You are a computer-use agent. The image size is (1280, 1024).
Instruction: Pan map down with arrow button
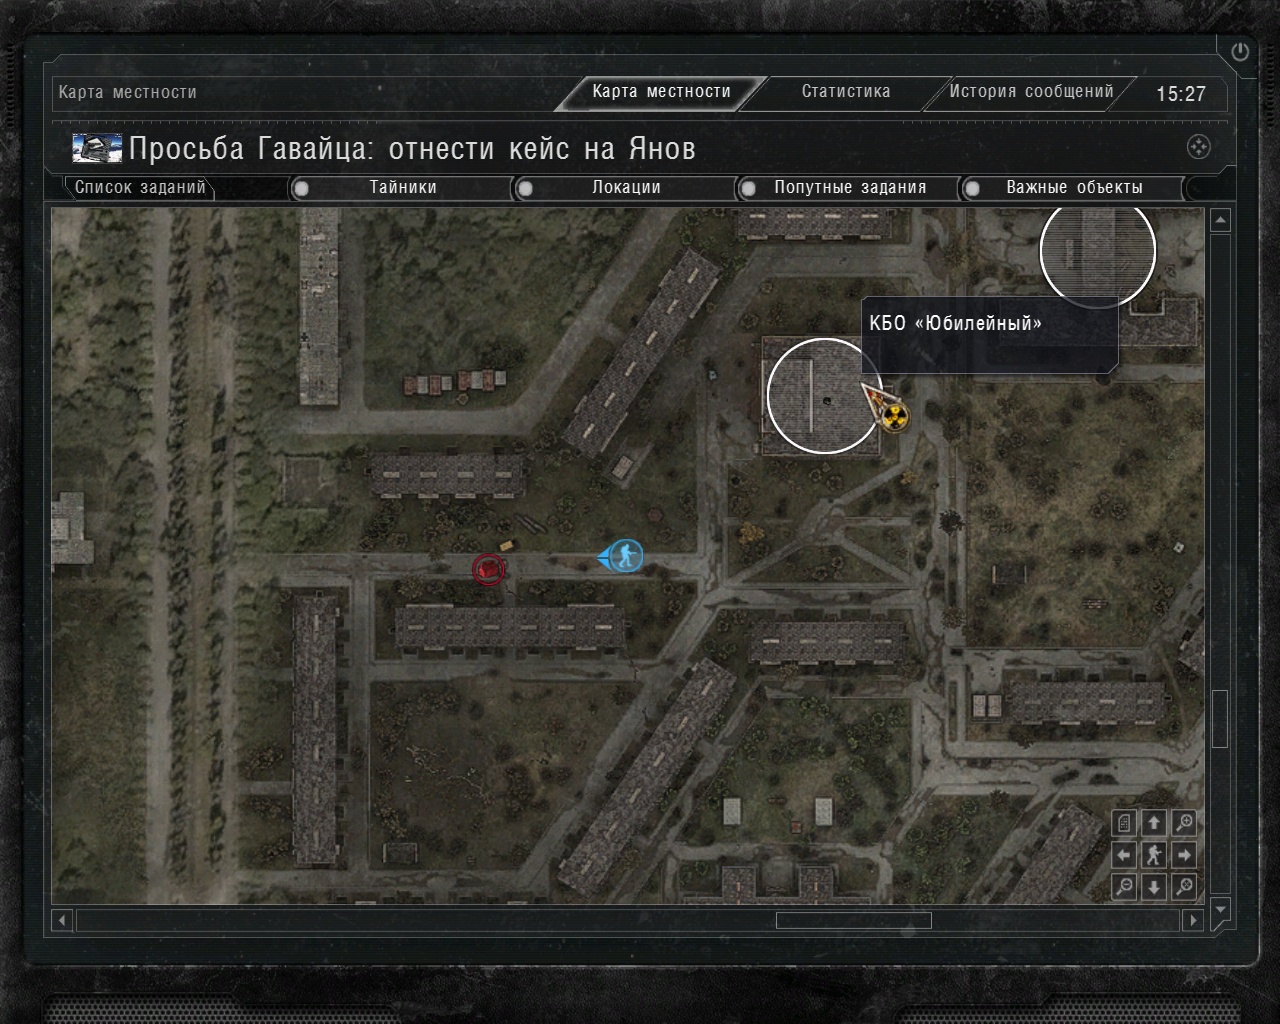tap(1154, 886)
